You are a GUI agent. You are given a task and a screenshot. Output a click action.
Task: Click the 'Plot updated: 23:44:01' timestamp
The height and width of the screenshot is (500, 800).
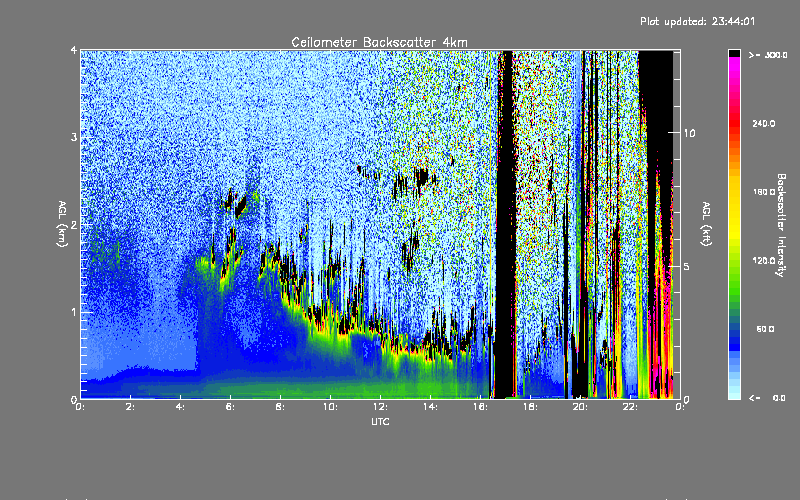coord(697,21)
